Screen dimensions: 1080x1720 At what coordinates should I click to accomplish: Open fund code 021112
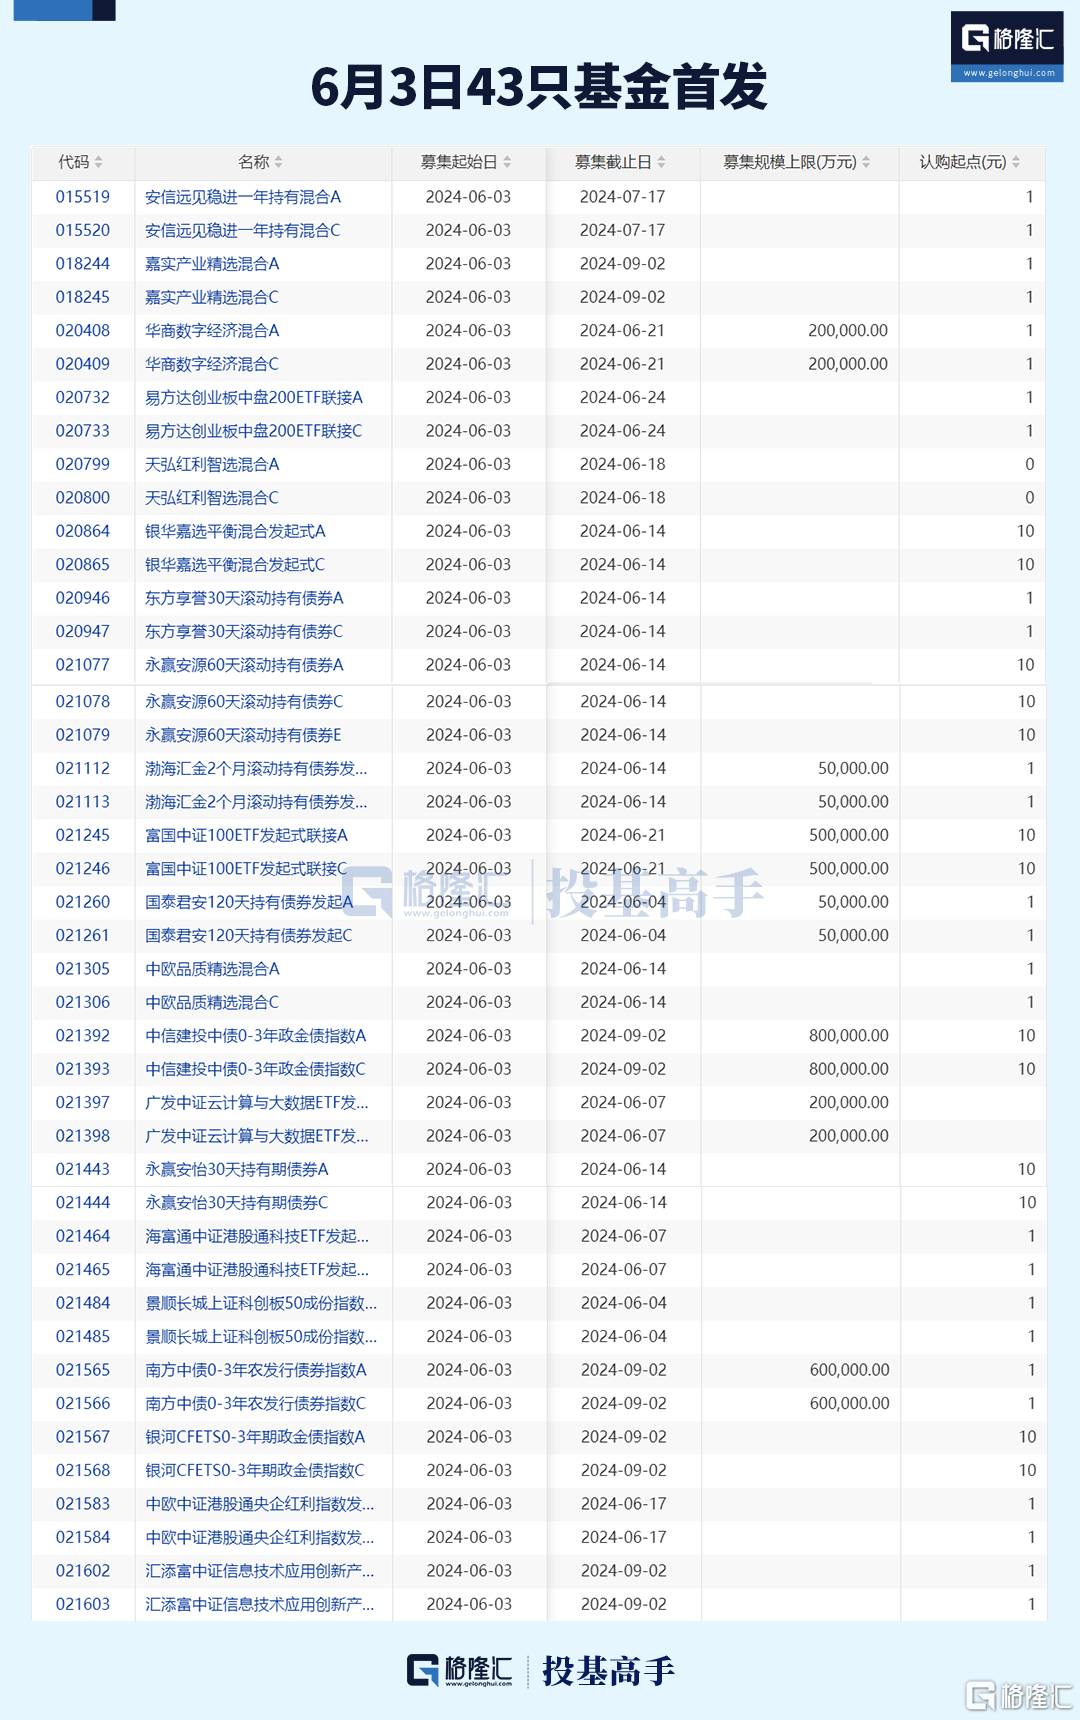click(83, 769)
